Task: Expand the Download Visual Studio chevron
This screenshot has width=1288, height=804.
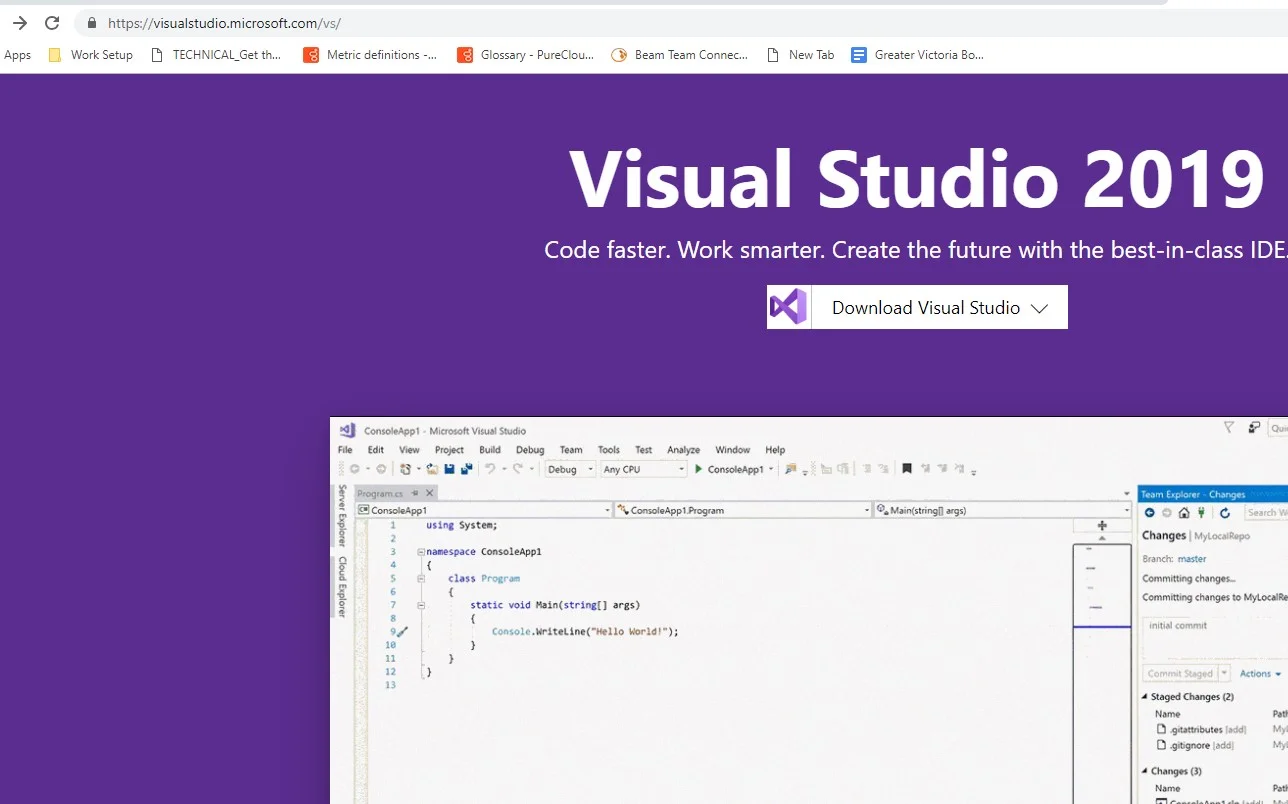Action: click(1039, 308)
